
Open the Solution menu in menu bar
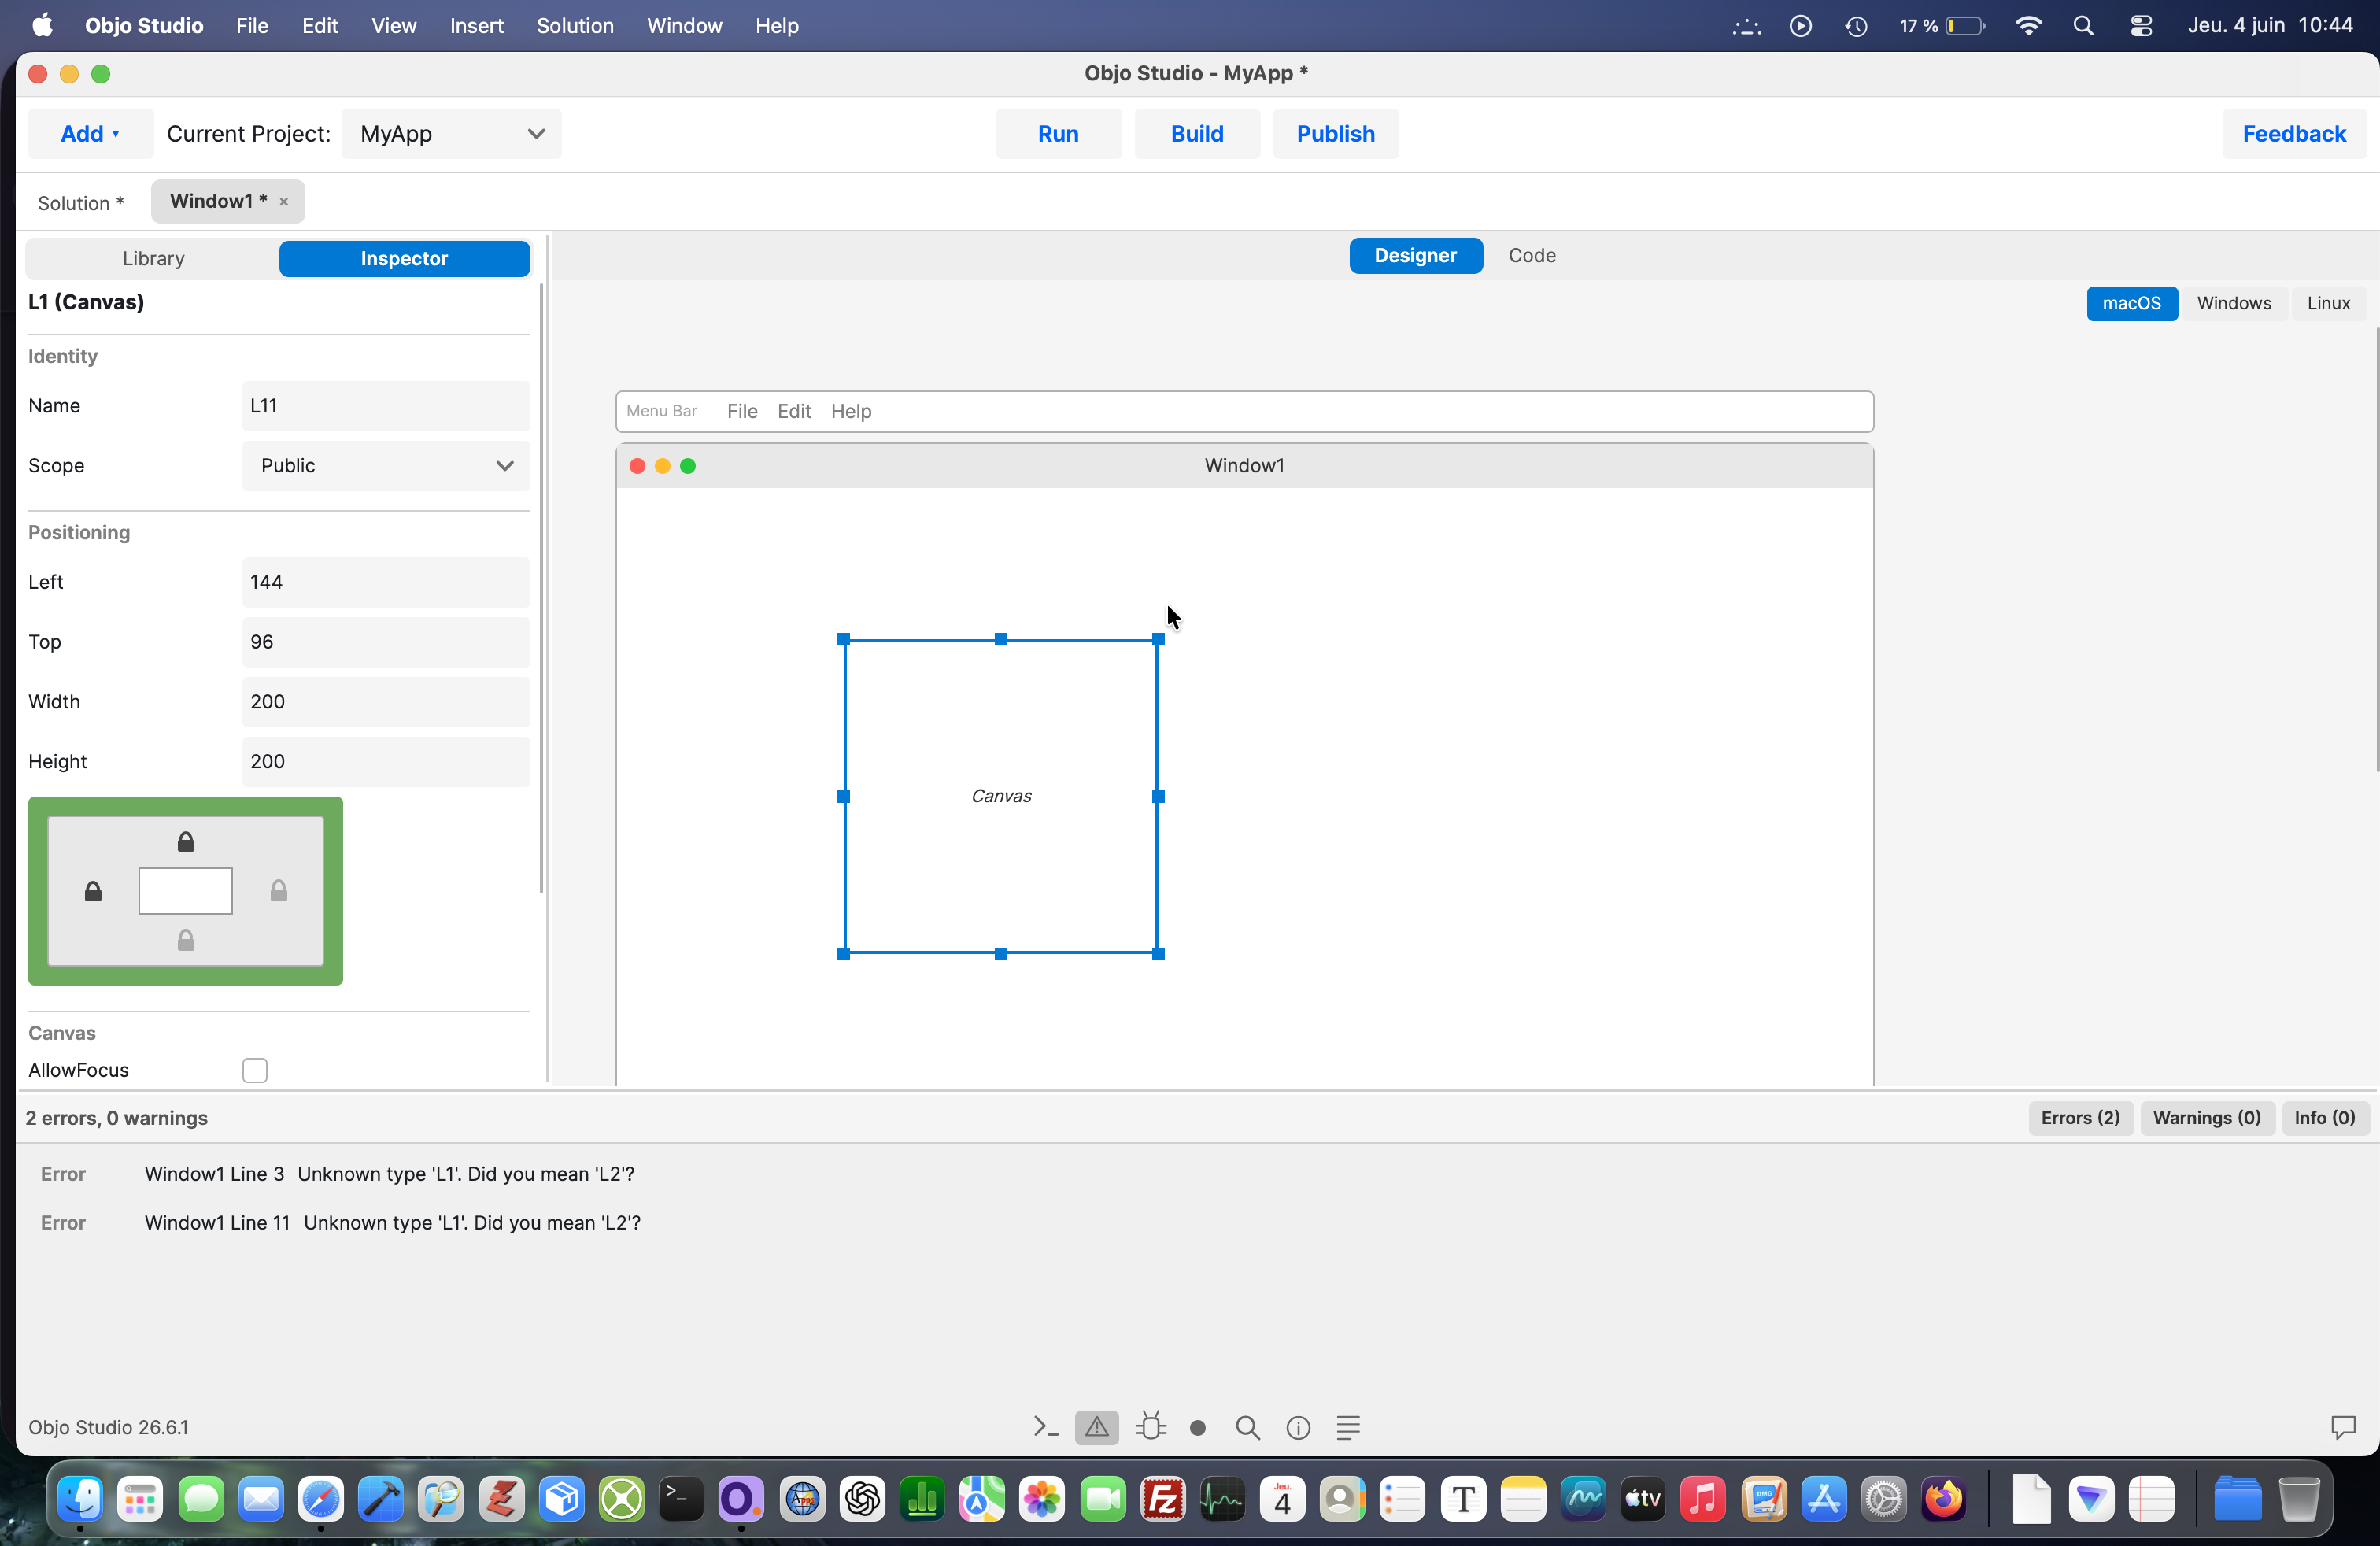575,25
